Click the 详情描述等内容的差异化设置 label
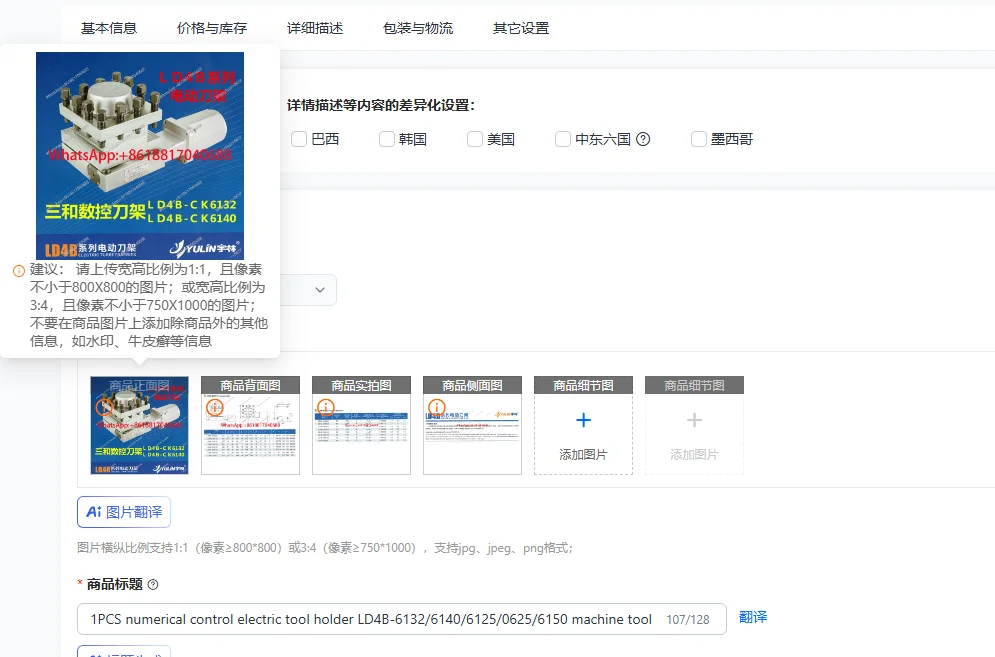Screen dimensions: 995x657 pyautogui.click(x=381, y=105)
